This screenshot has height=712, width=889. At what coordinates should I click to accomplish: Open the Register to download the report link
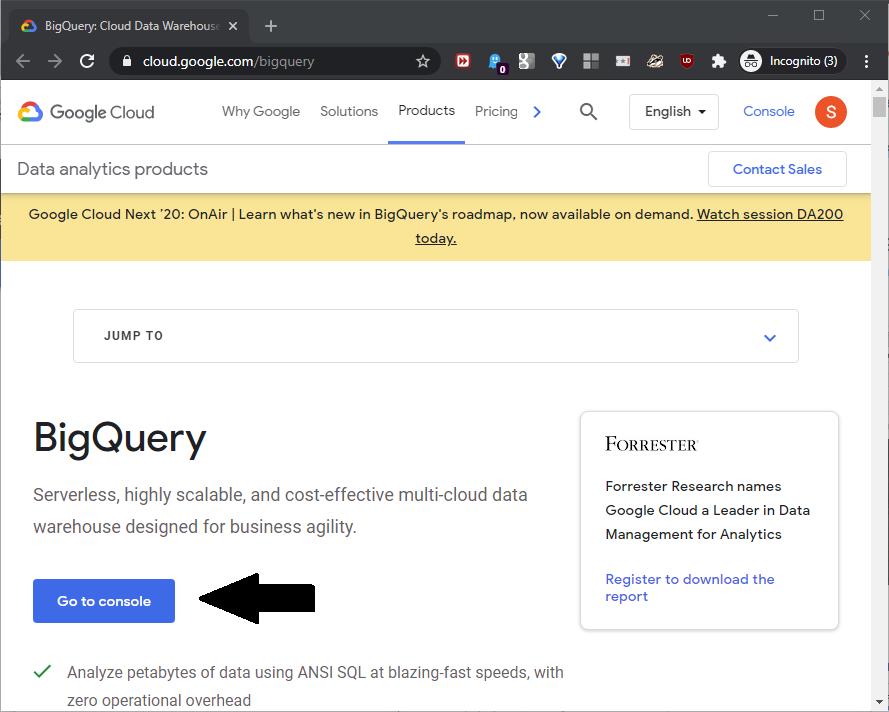tap(690, 588)
